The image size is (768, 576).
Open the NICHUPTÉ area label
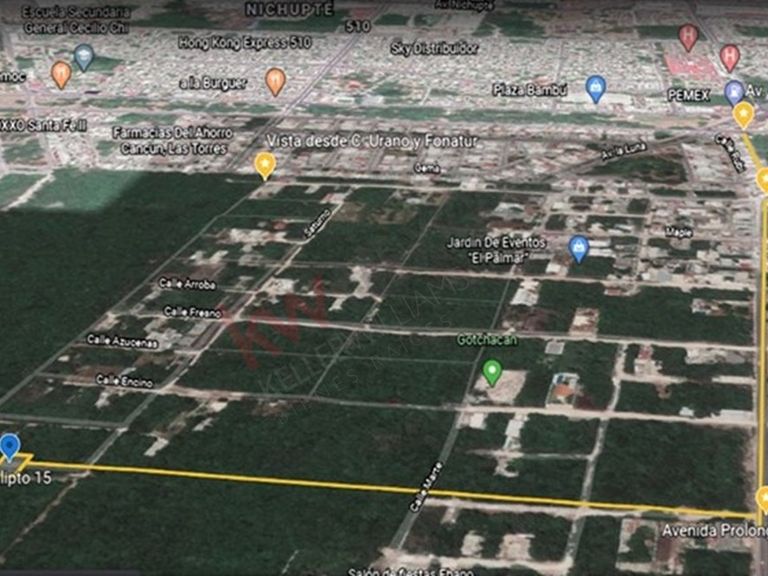(x=289, y=9)
